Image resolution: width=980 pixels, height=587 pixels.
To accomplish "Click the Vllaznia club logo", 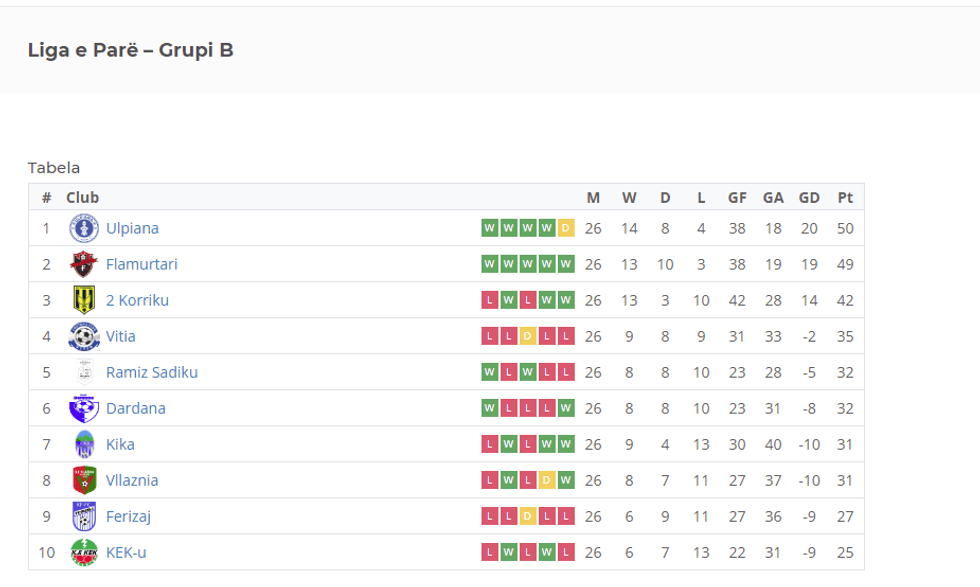I will (x=84, y=480).
